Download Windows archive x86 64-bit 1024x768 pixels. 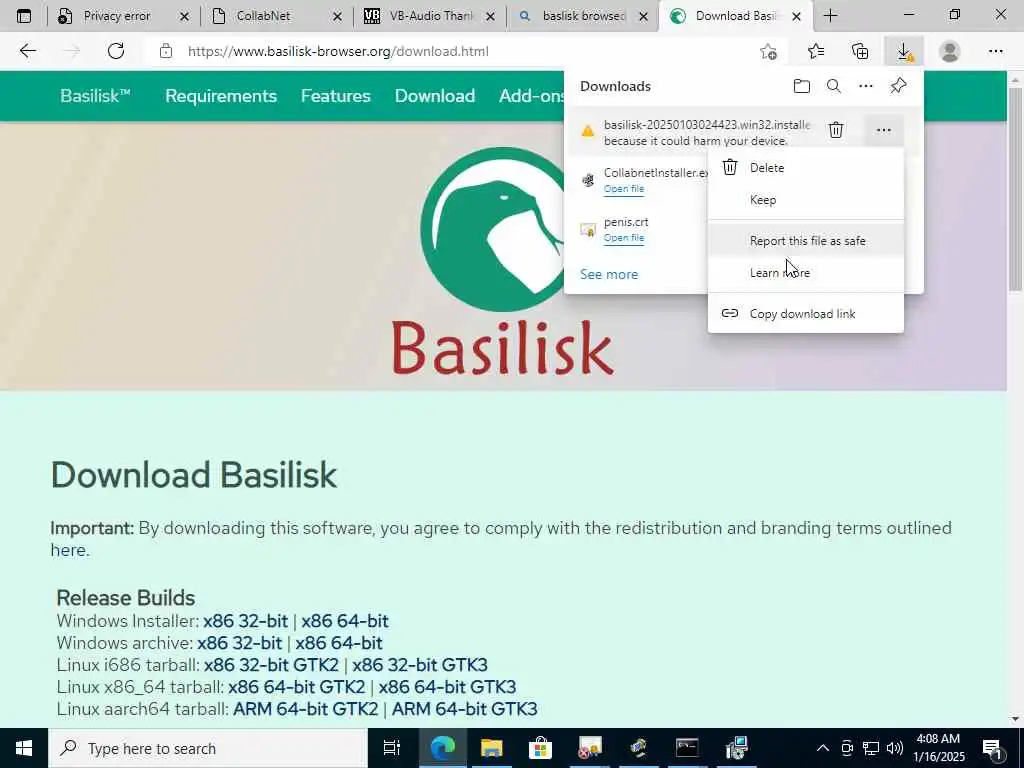coord(339,643)
